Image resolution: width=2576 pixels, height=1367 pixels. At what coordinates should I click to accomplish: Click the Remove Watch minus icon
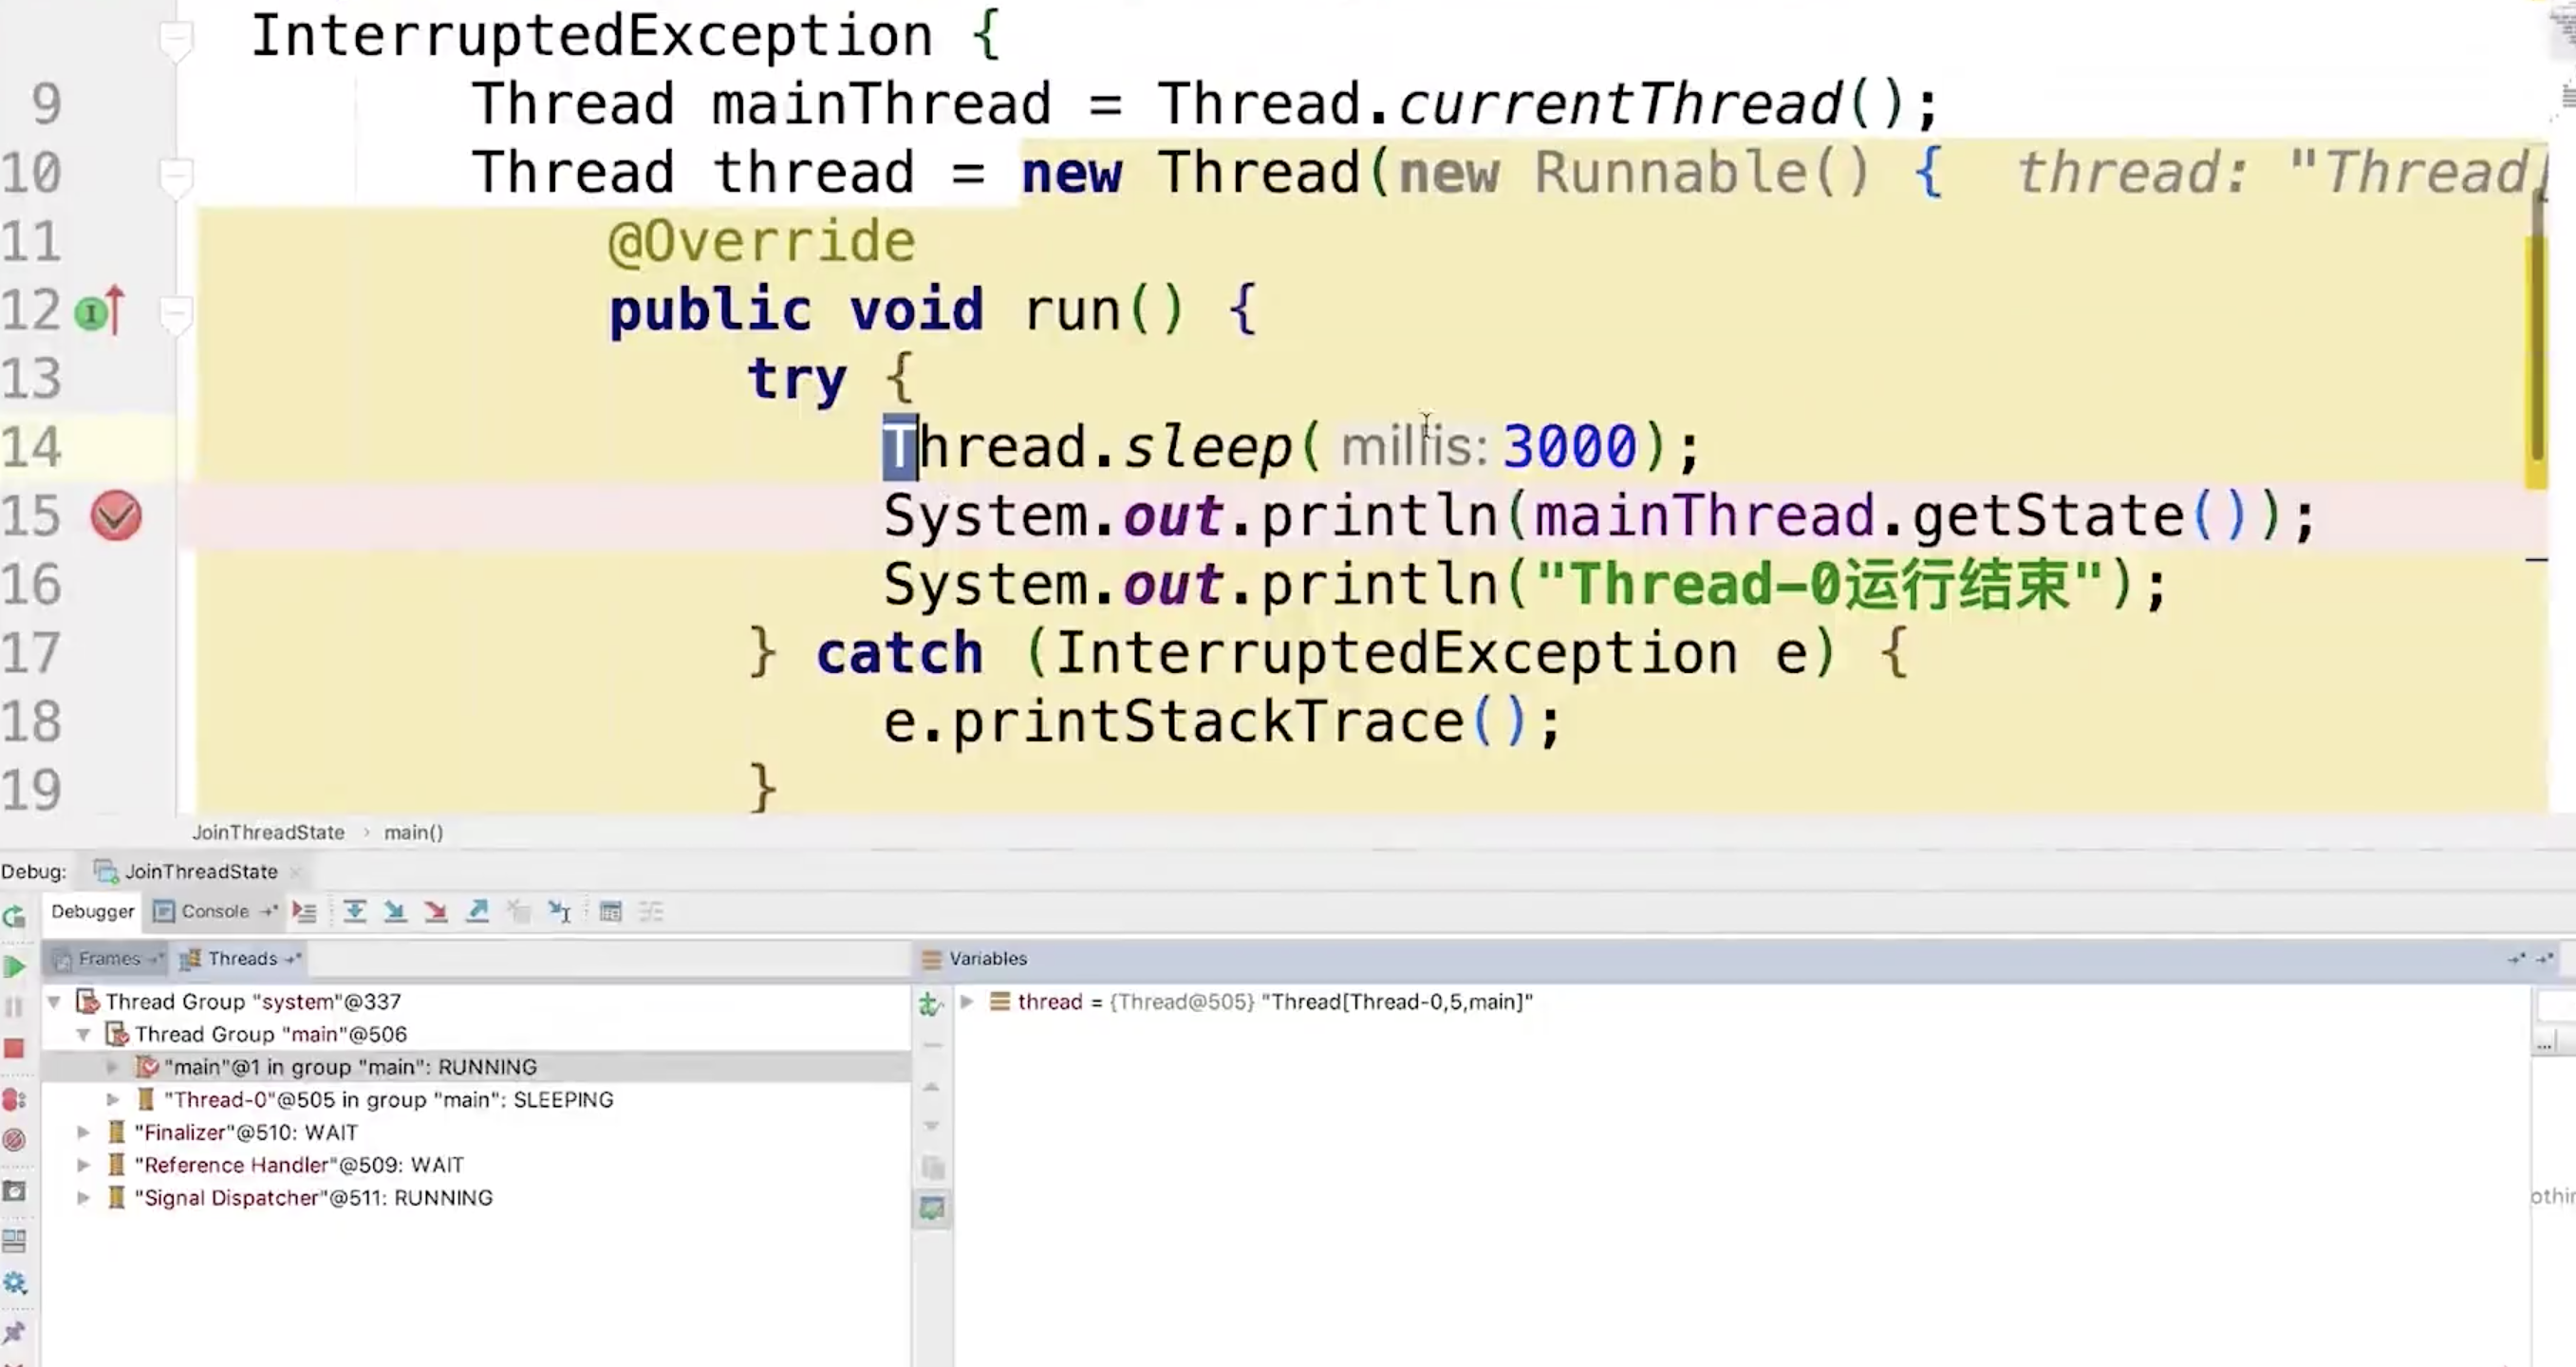(x=932, y=1045)
